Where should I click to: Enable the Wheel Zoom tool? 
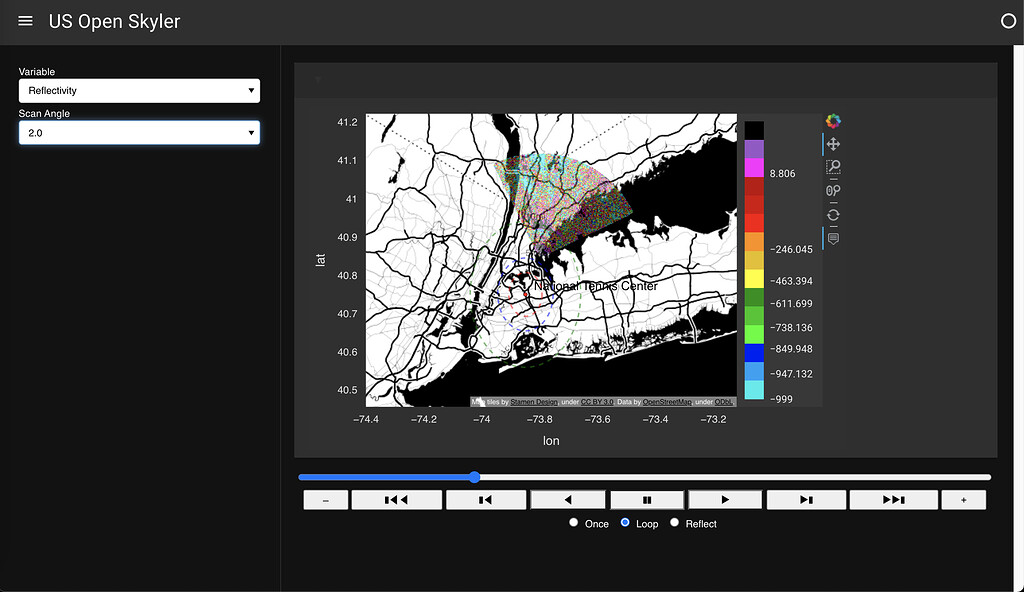[x=833, y=190]
